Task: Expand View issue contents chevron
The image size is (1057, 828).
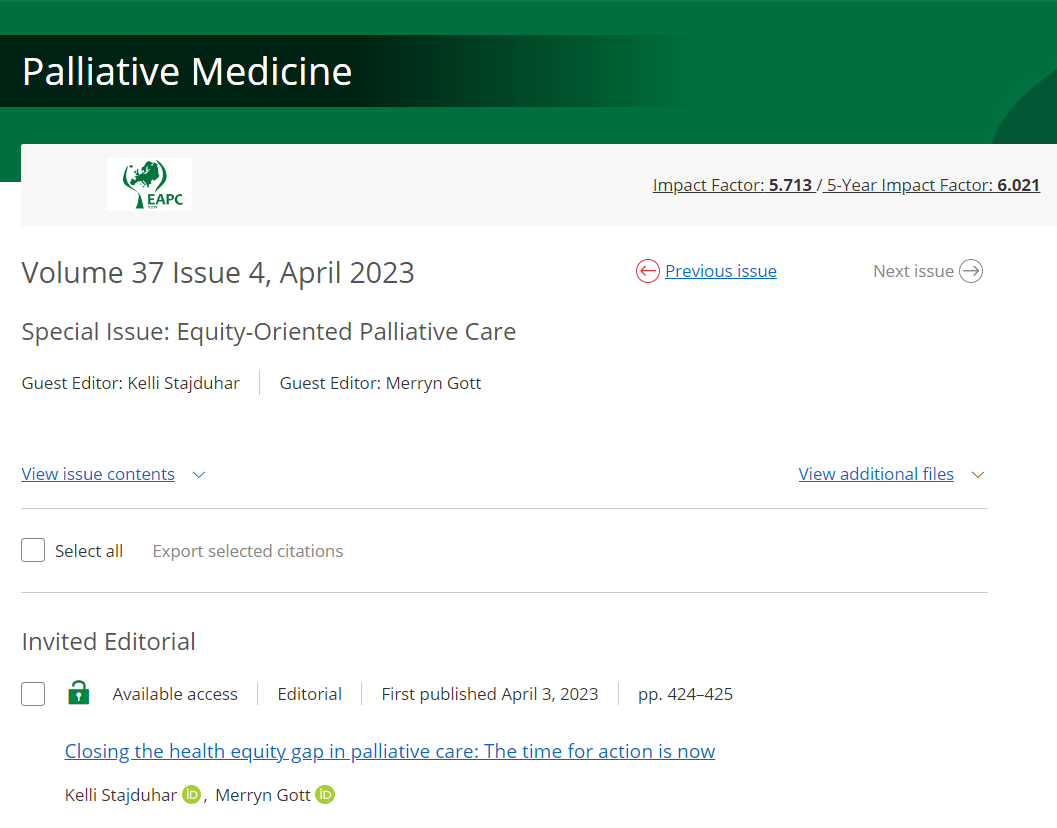Action: (x=199, y=475)
